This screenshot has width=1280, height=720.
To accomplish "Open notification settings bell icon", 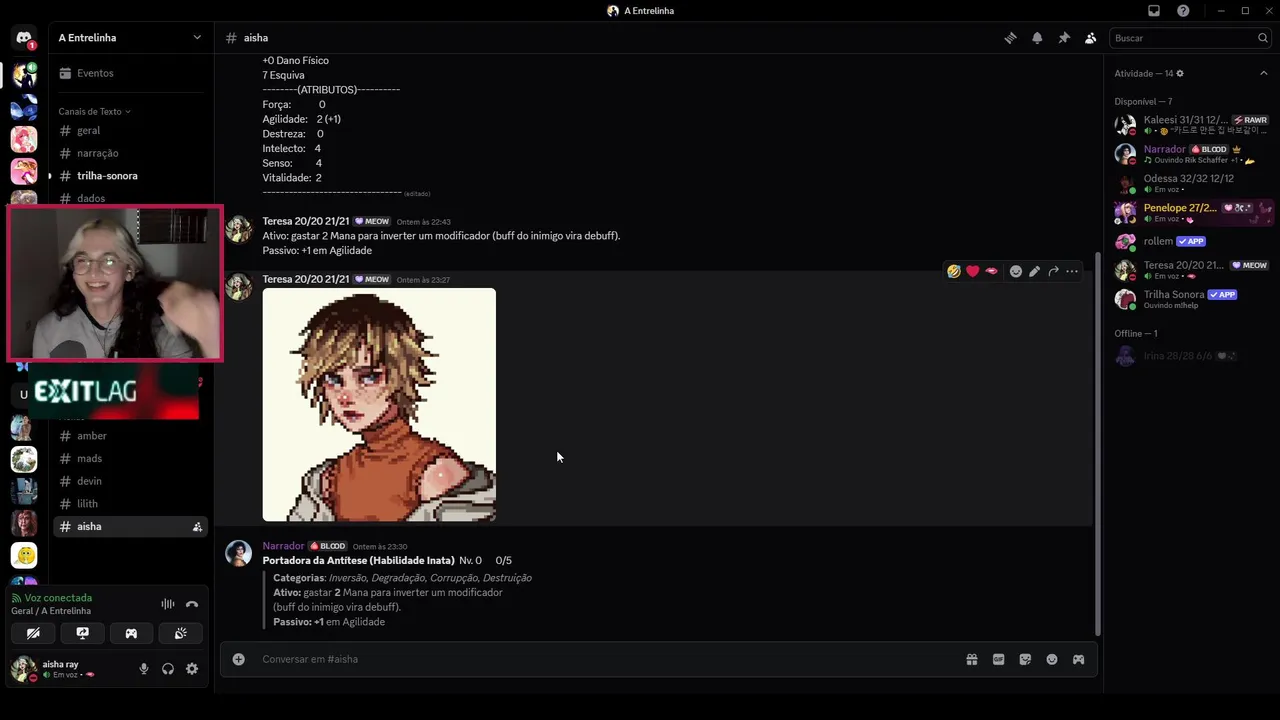I will point(1037,38).
